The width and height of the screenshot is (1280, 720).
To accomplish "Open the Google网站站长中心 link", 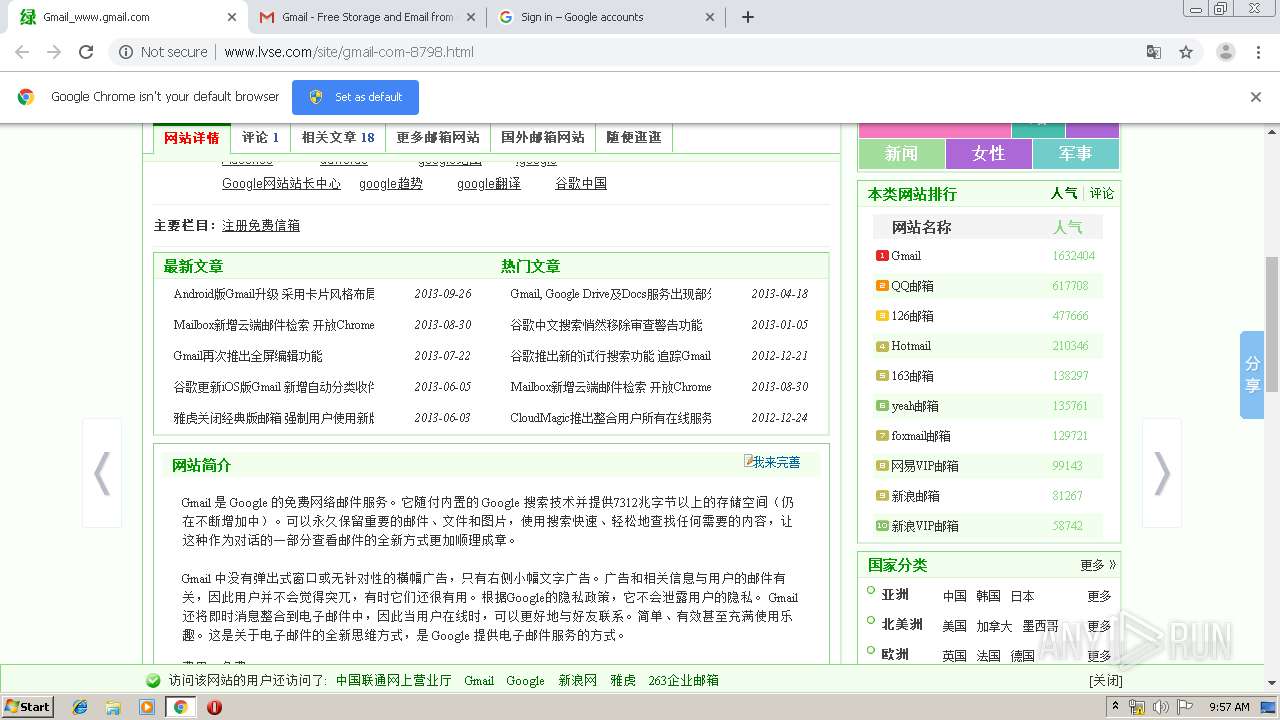I will (281, 184).
